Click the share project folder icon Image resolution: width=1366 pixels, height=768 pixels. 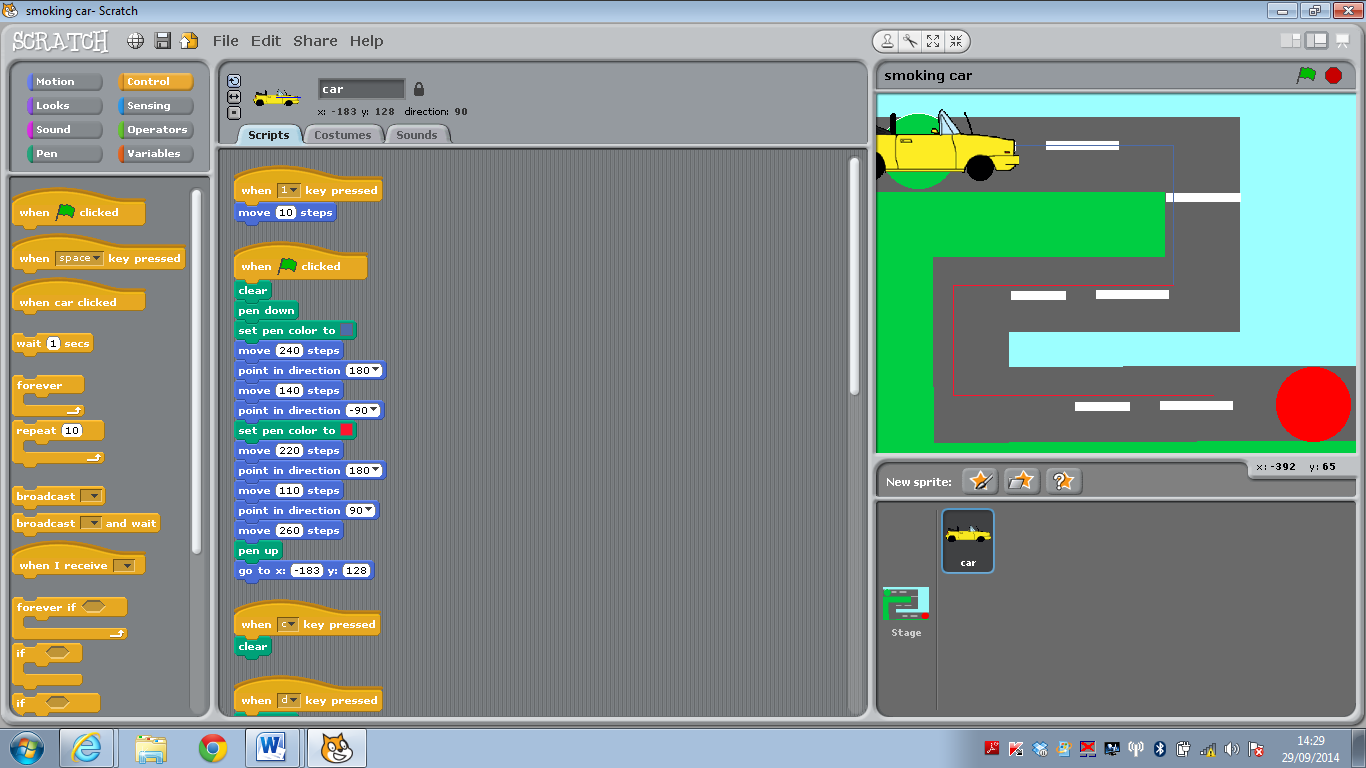[189, 41]
